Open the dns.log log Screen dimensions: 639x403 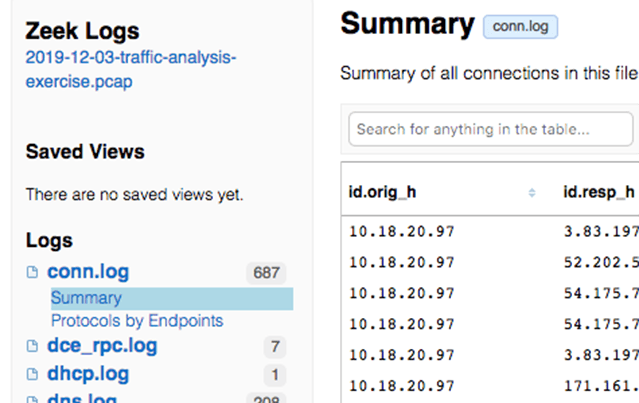(x=82, y=398)
